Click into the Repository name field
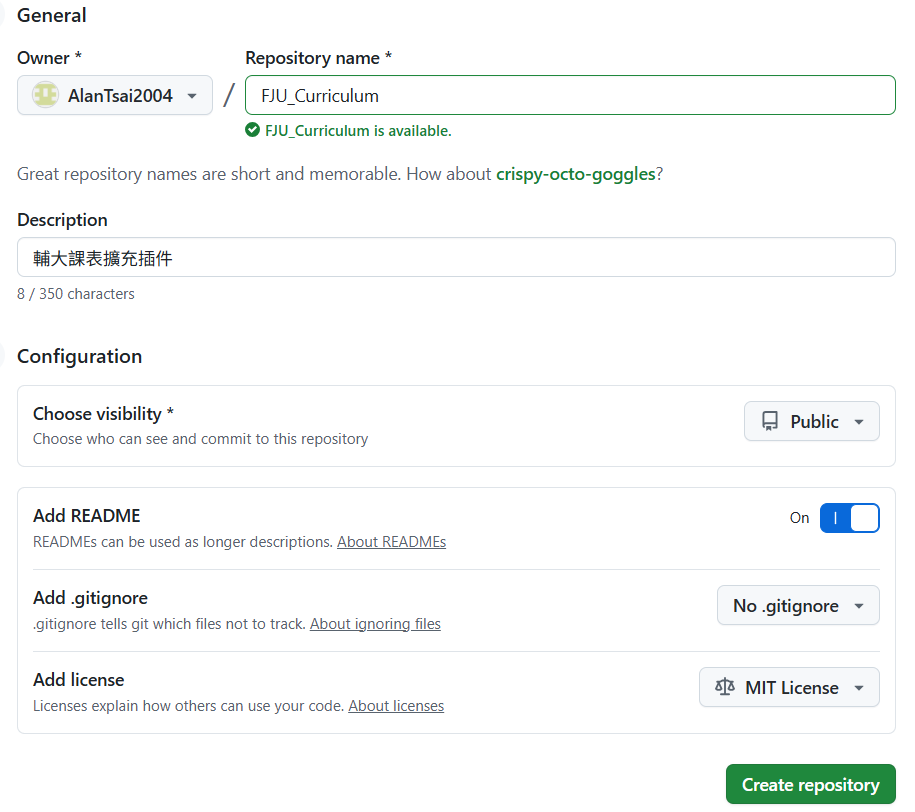Image resolution: width=915 pixels, height=812 pixels. (x=570, y=95)
